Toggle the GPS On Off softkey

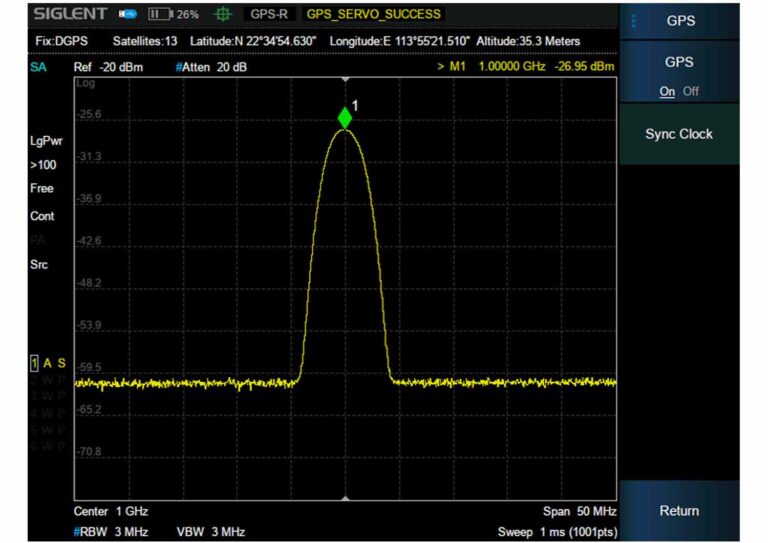[679, 72]
